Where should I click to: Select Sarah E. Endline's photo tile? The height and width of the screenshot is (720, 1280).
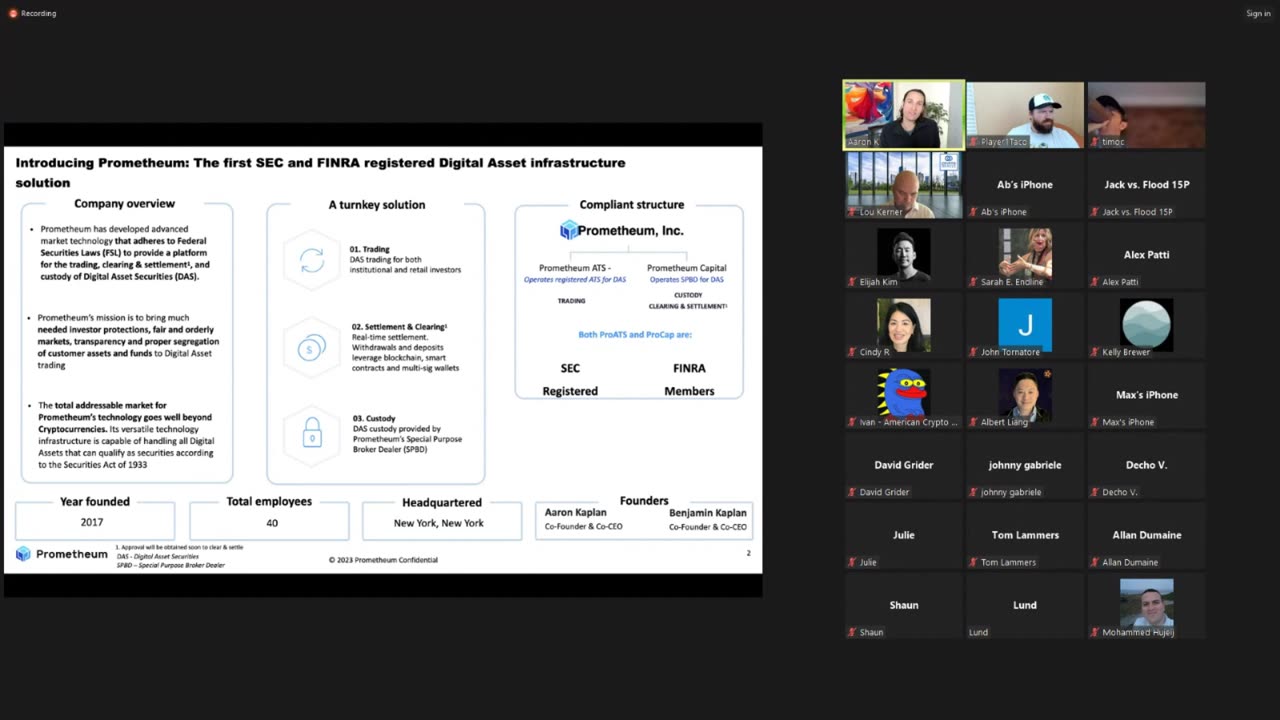point(1025,255)
